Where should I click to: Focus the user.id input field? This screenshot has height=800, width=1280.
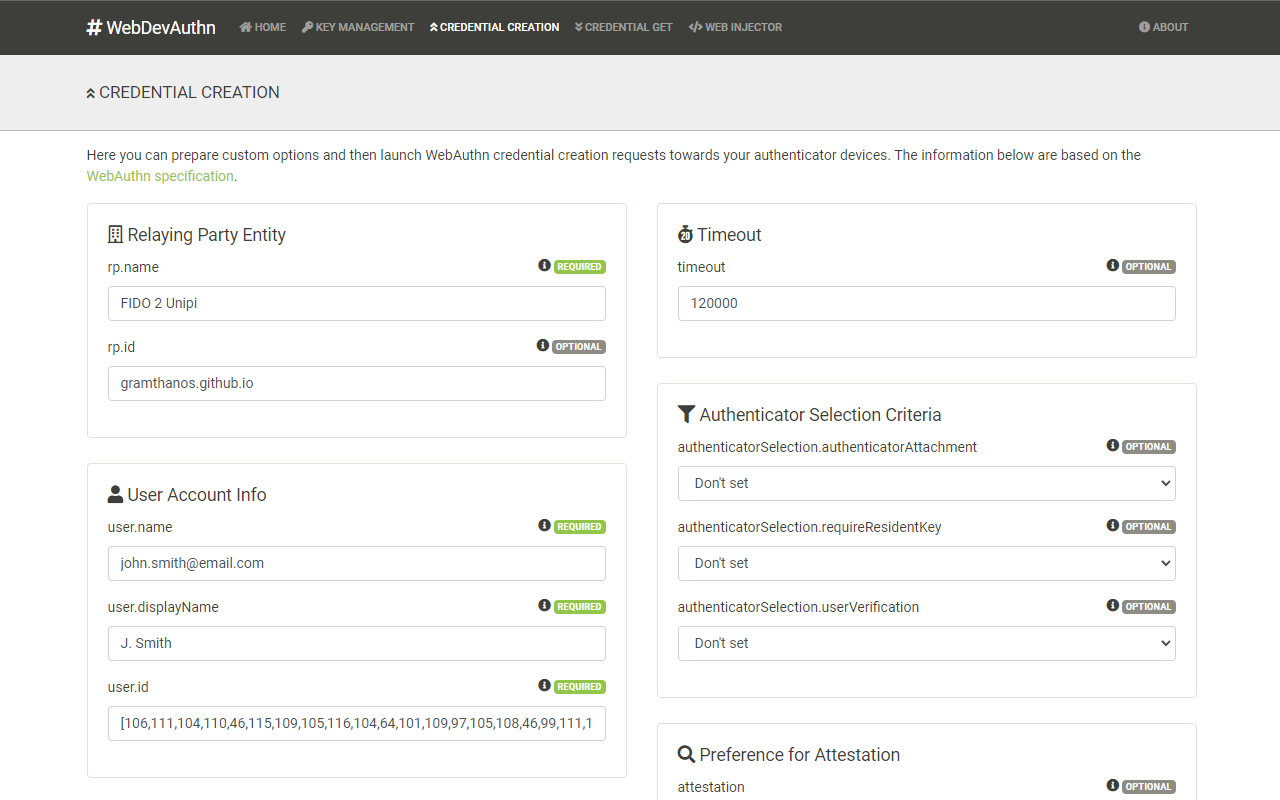click(357, 723)
